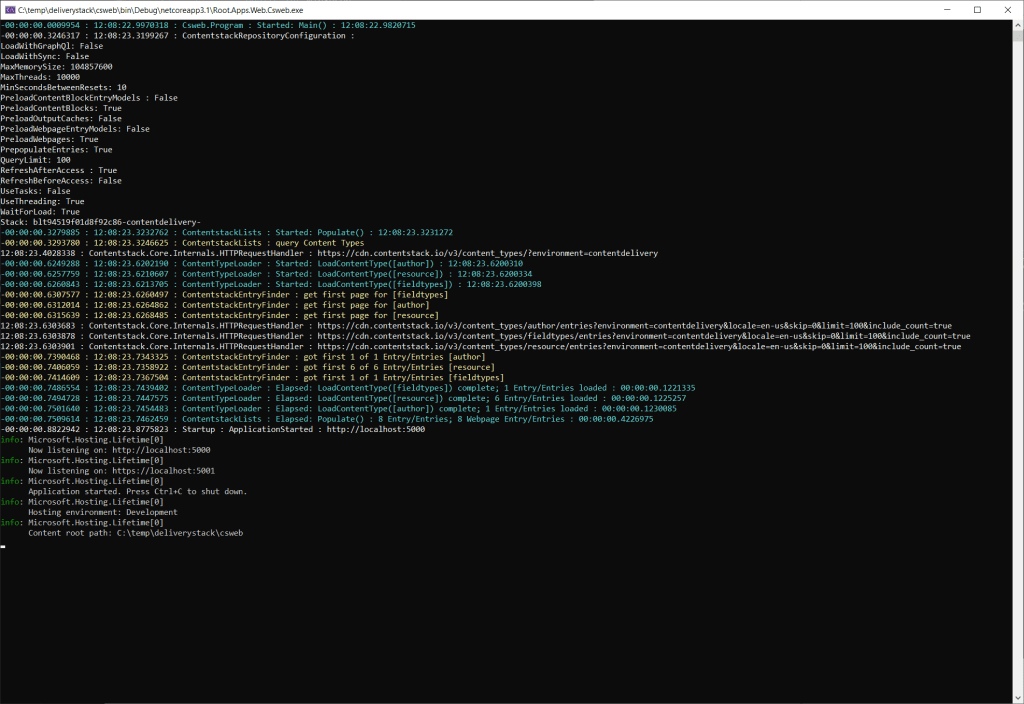Click the console app icon in title bar
Image resolution: width=1024 pixels, height=704 pixels.
pos(9,9)
